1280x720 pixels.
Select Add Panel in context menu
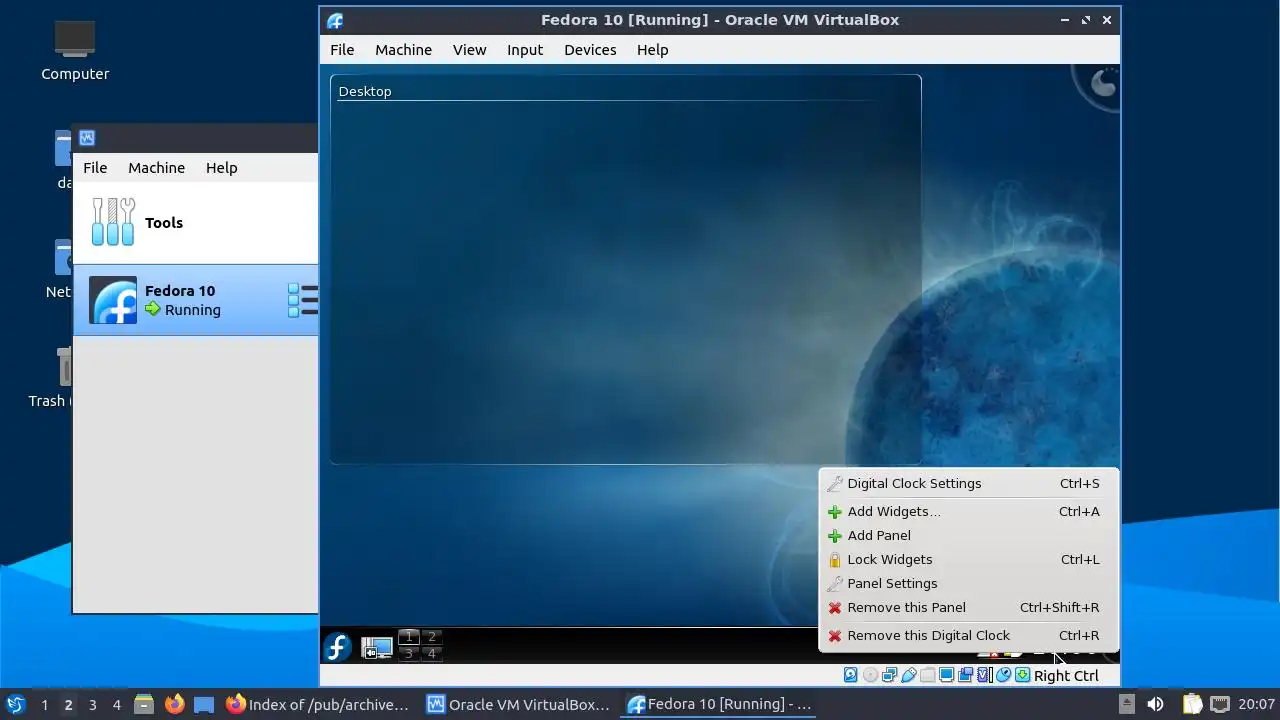click(968, 535)
